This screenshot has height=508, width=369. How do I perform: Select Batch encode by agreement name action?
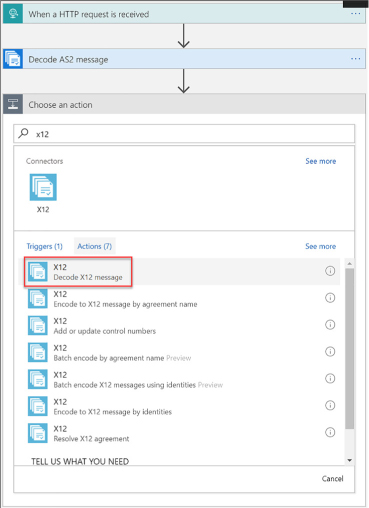179,352
